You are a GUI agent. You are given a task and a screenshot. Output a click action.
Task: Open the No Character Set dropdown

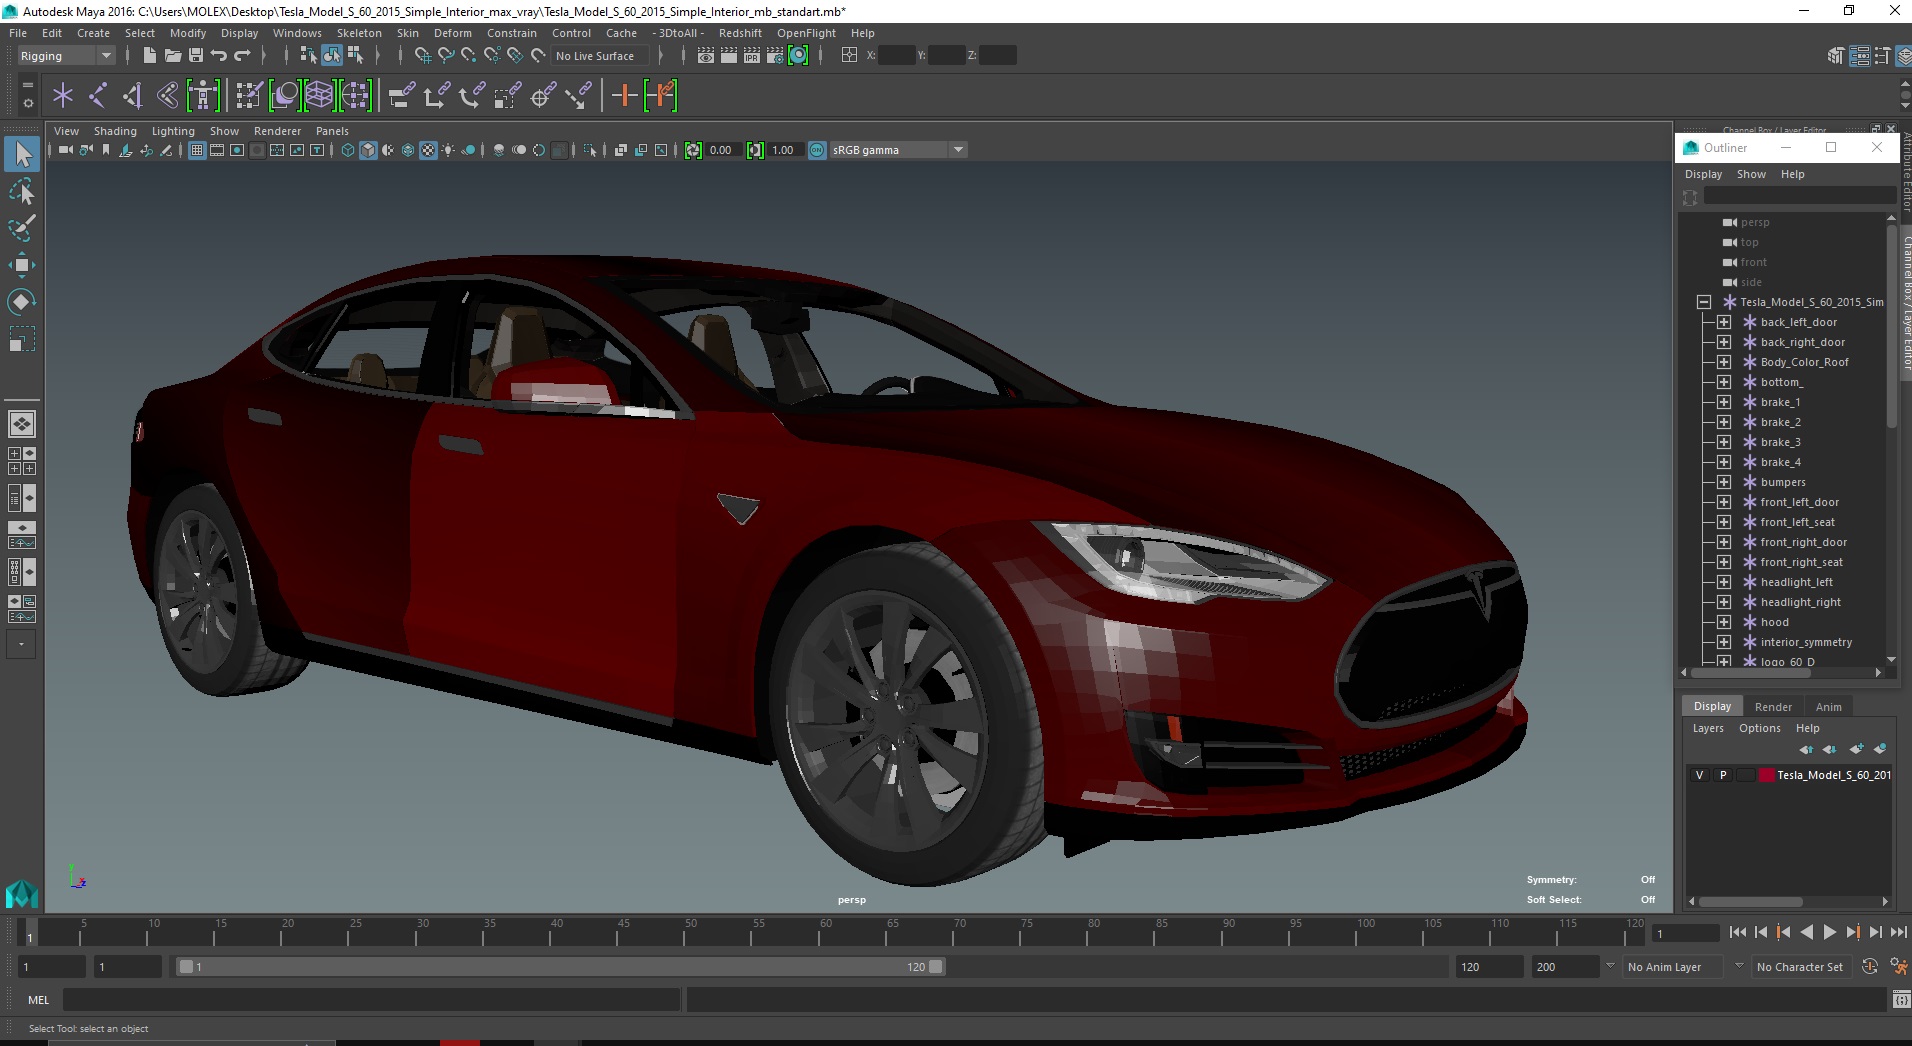click(1803, 967)
